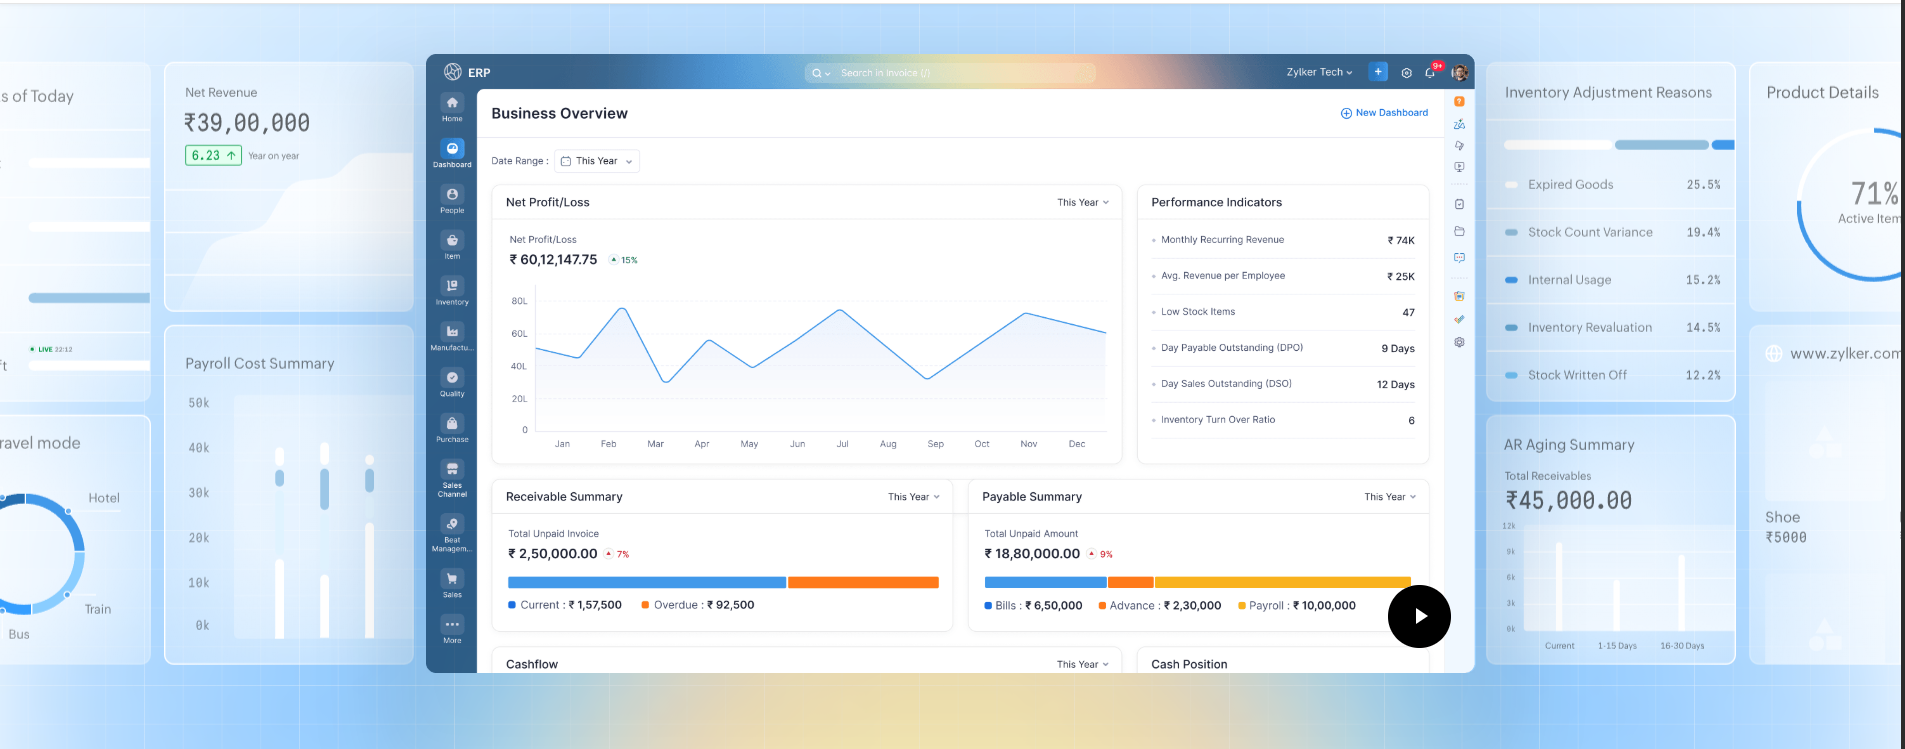Click the blue Current receivable bar segment
This screenshot has height=749, width=1905.
(x=647, y=582)
